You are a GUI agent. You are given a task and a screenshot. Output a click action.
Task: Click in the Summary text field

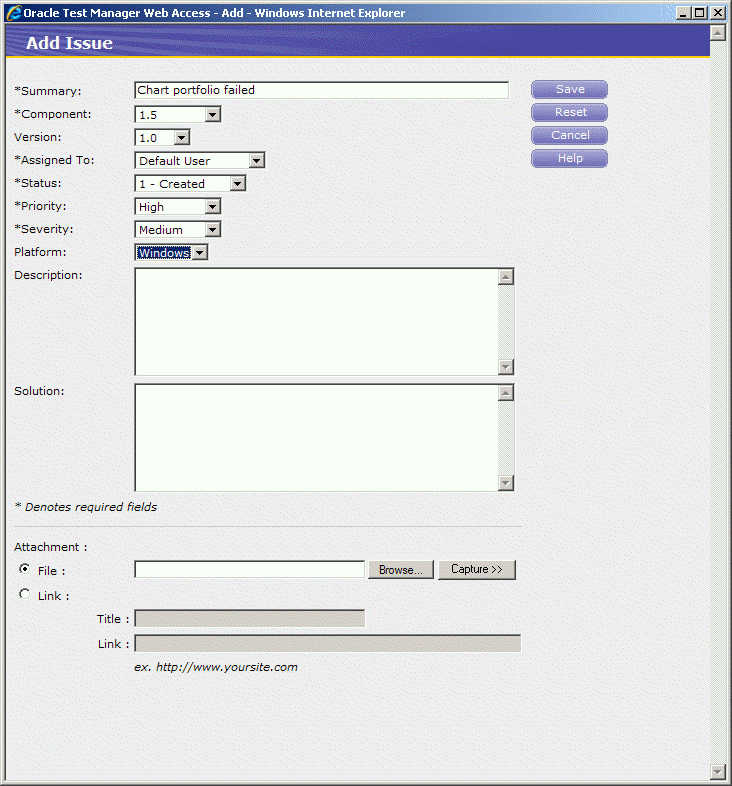coord(322,90)
